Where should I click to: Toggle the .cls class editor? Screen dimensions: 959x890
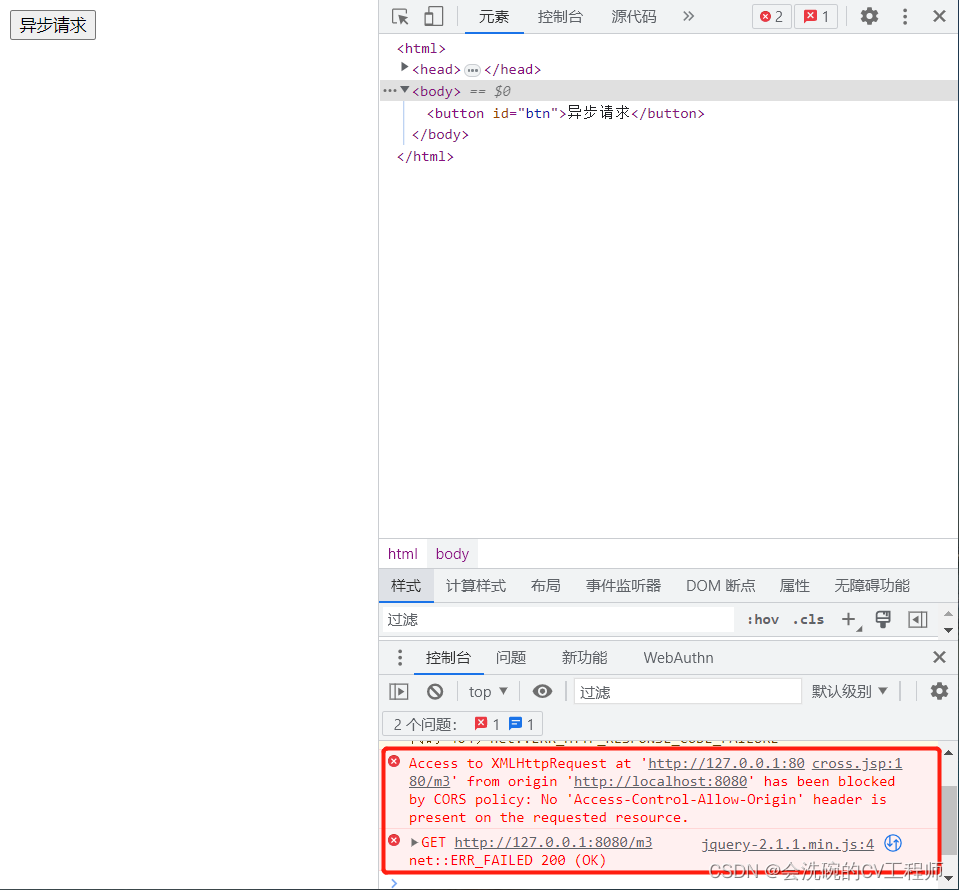coord(808,620)
